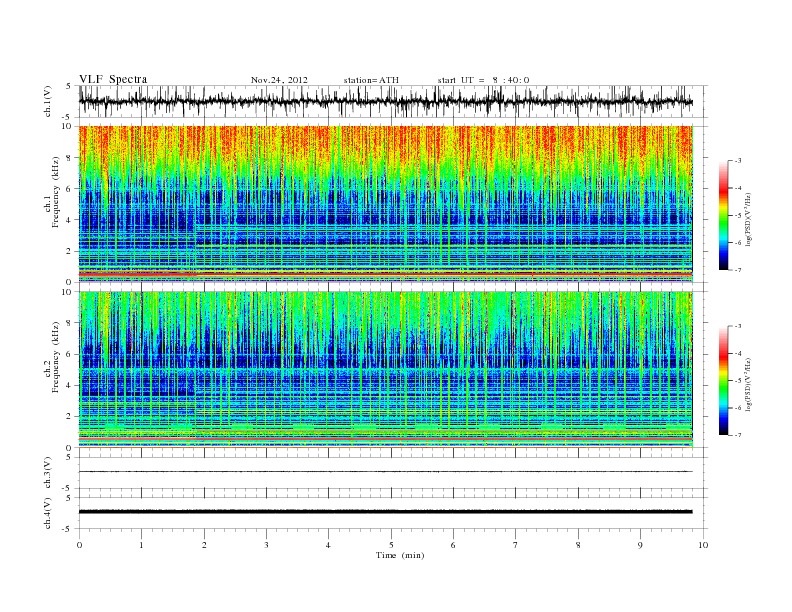Click the ch.4 thick waveform trace
The image size is (792, 612).
click(x=385, y=512)
